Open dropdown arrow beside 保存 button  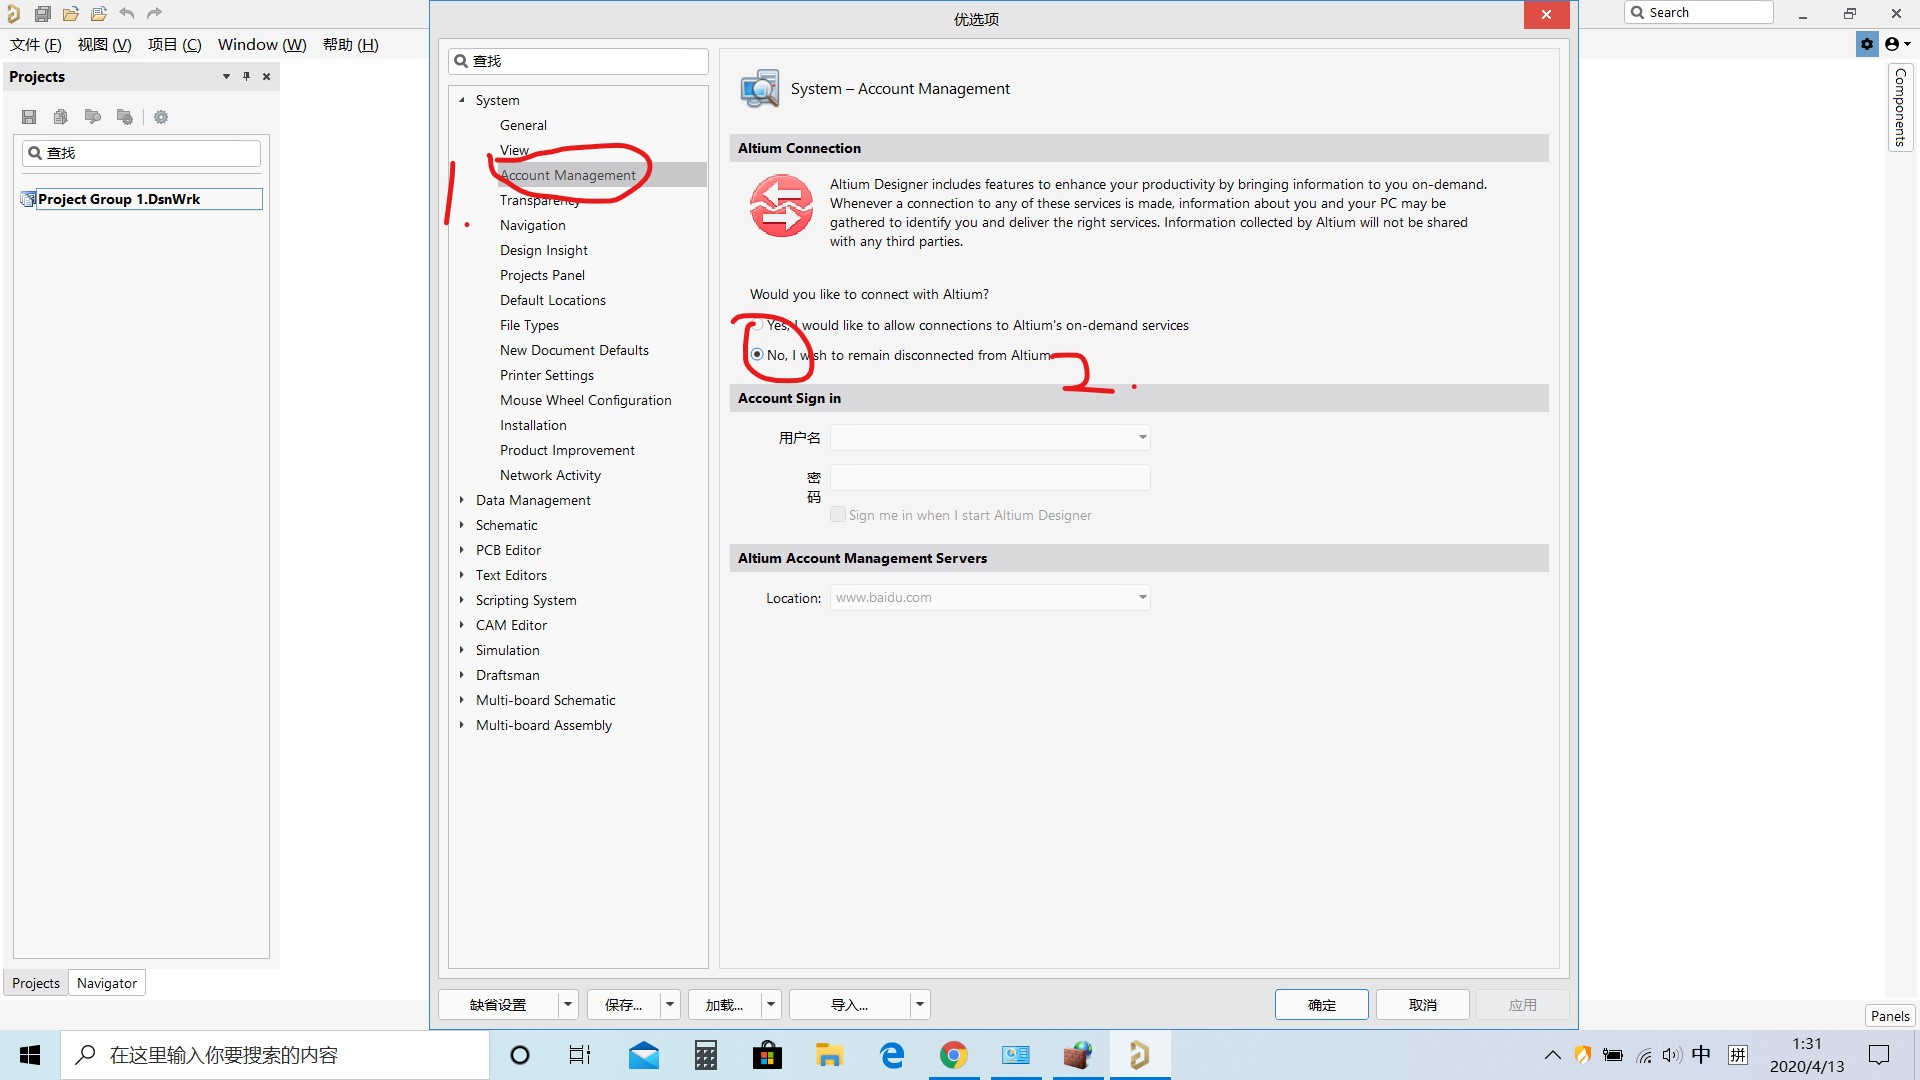[670, 1004]
